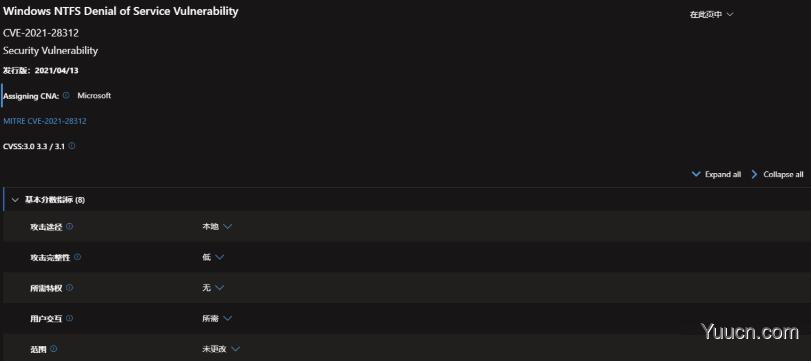Viewport: 811px width, 361px height.
Task: Collapse the 基本分数指标 (8) section
Action: (x=15, y=200)
